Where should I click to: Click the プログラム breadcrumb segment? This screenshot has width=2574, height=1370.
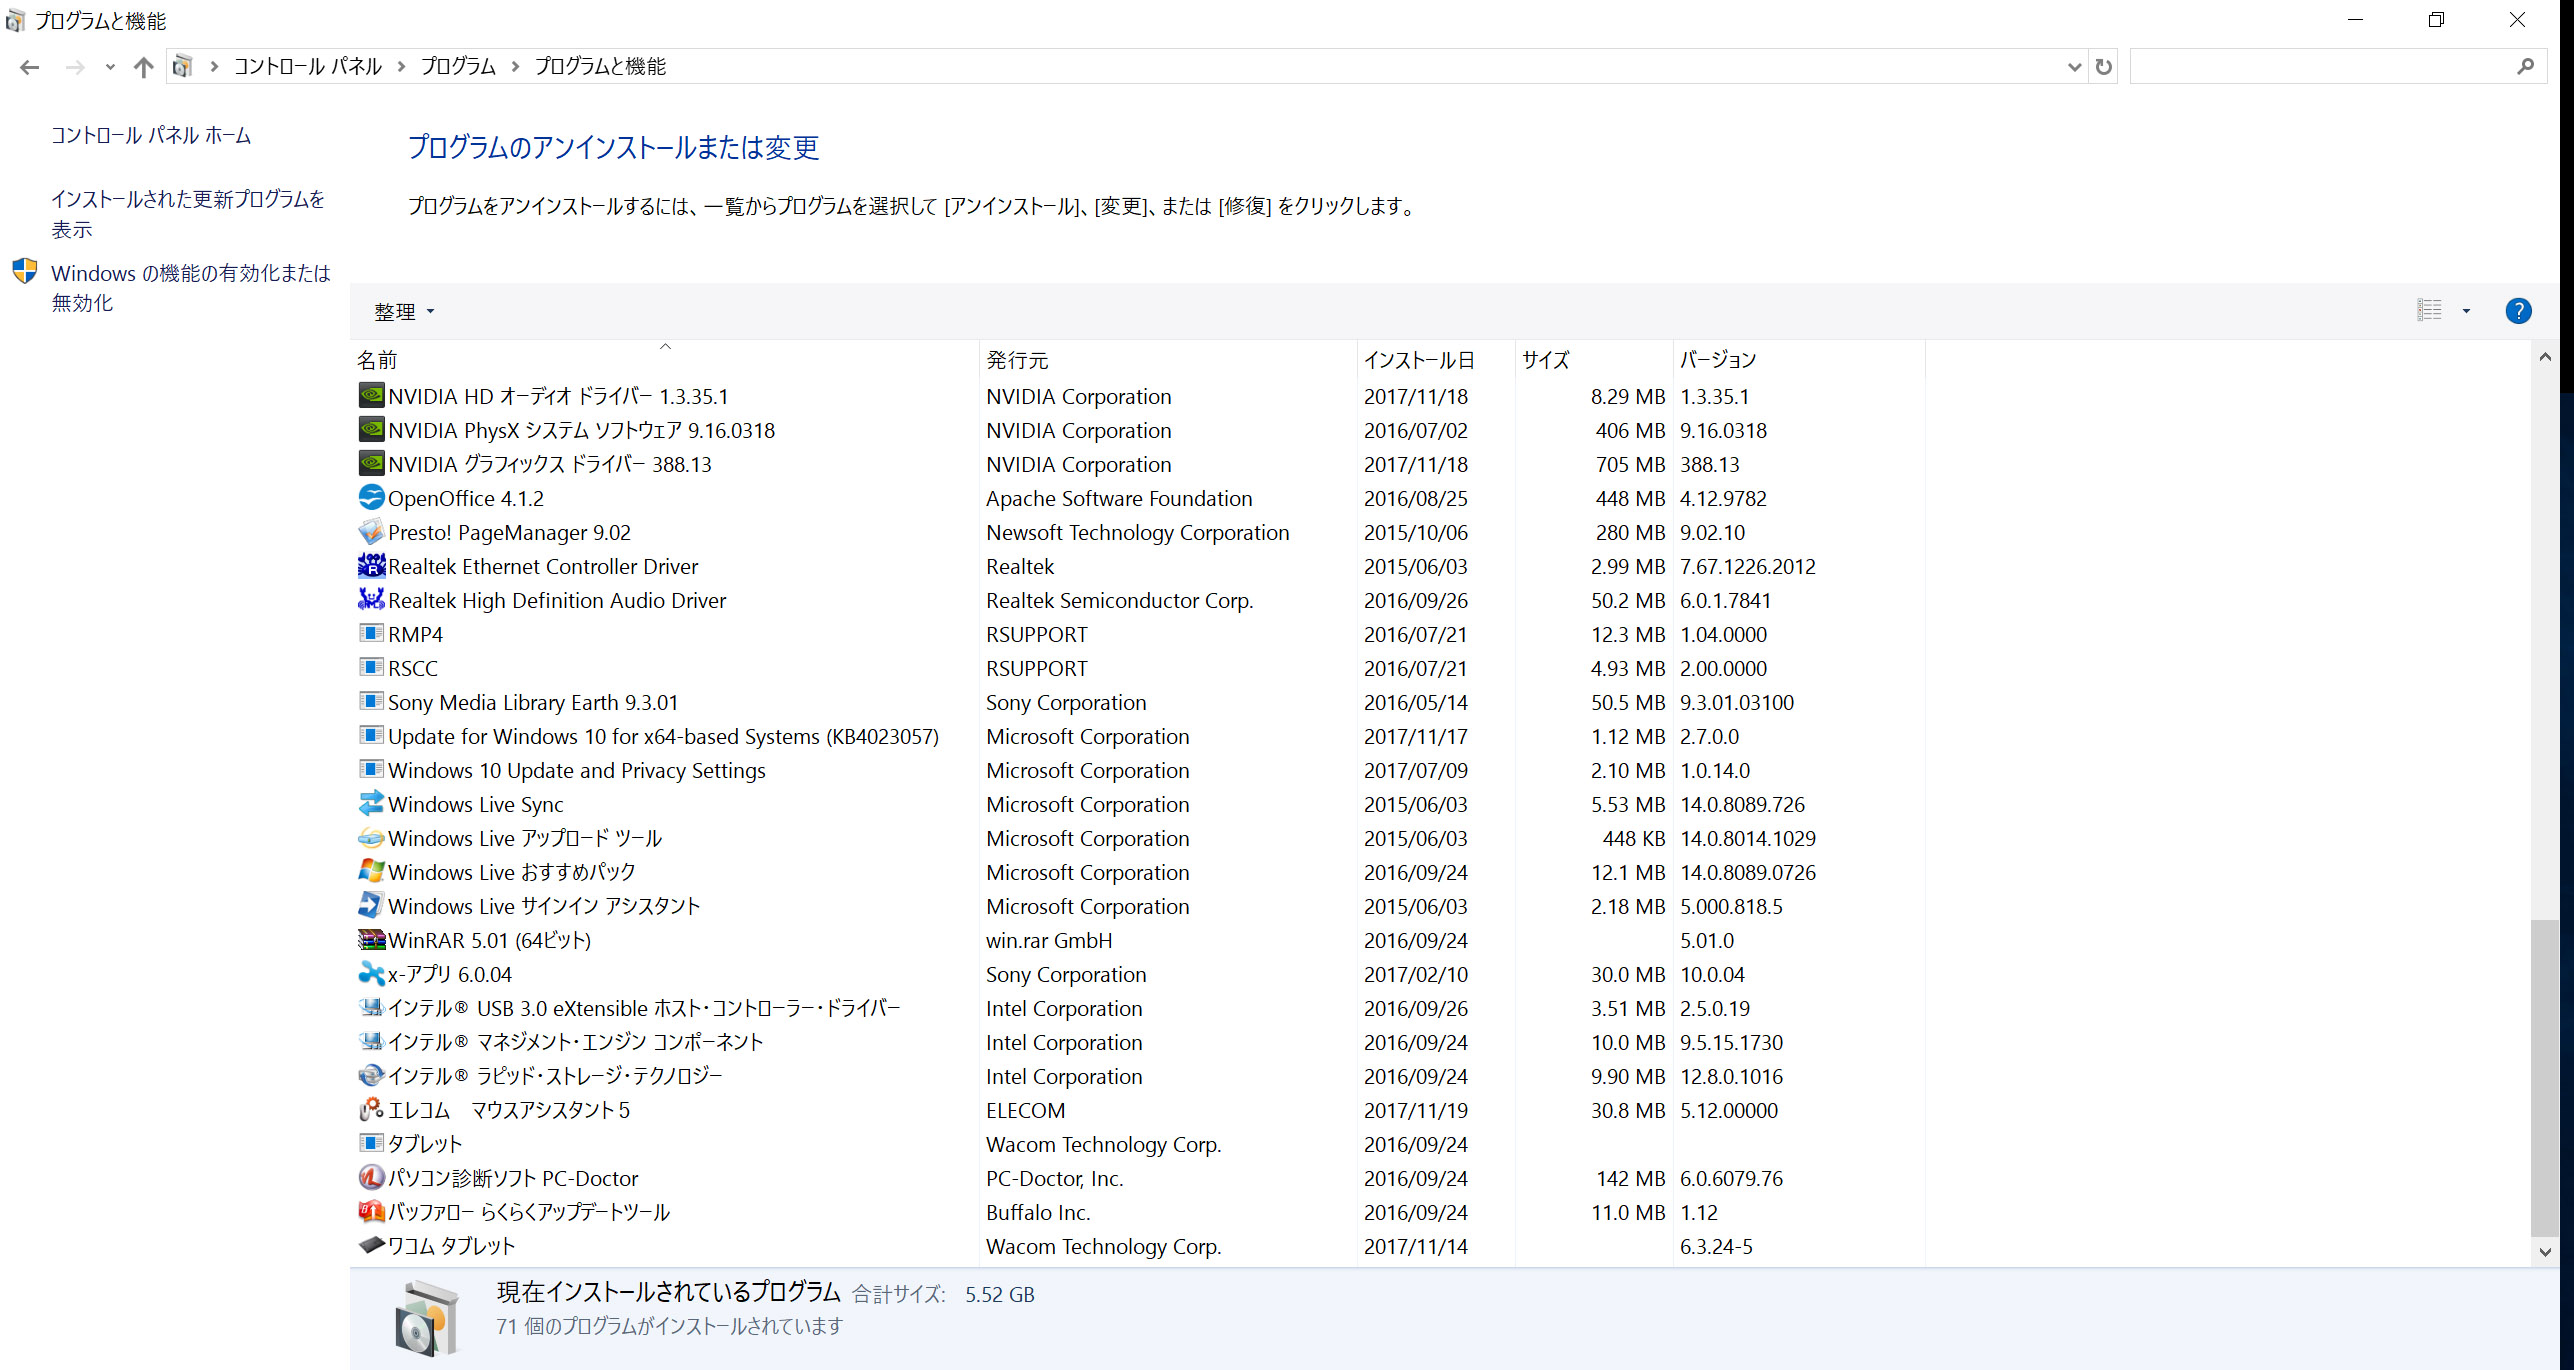(x=457, y=66)
